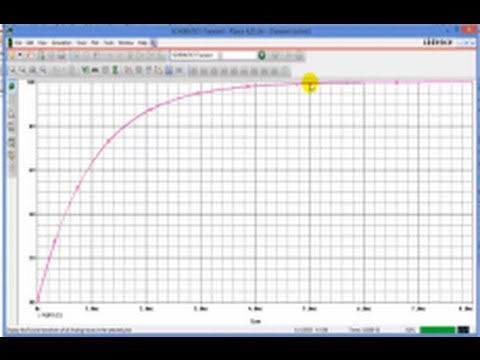Open the Edit menu

(x=30, y=43)
